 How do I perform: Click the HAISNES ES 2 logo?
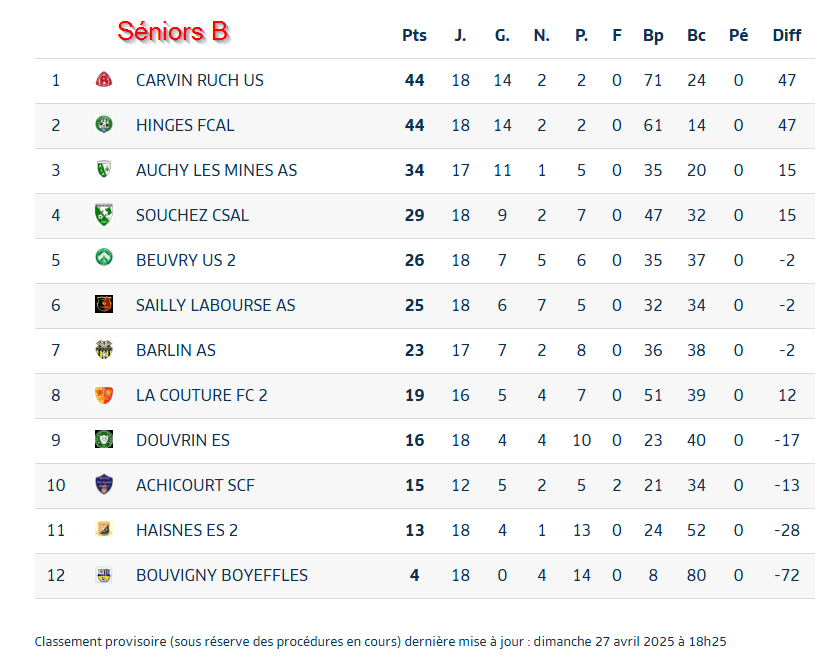tap(104, 529)
